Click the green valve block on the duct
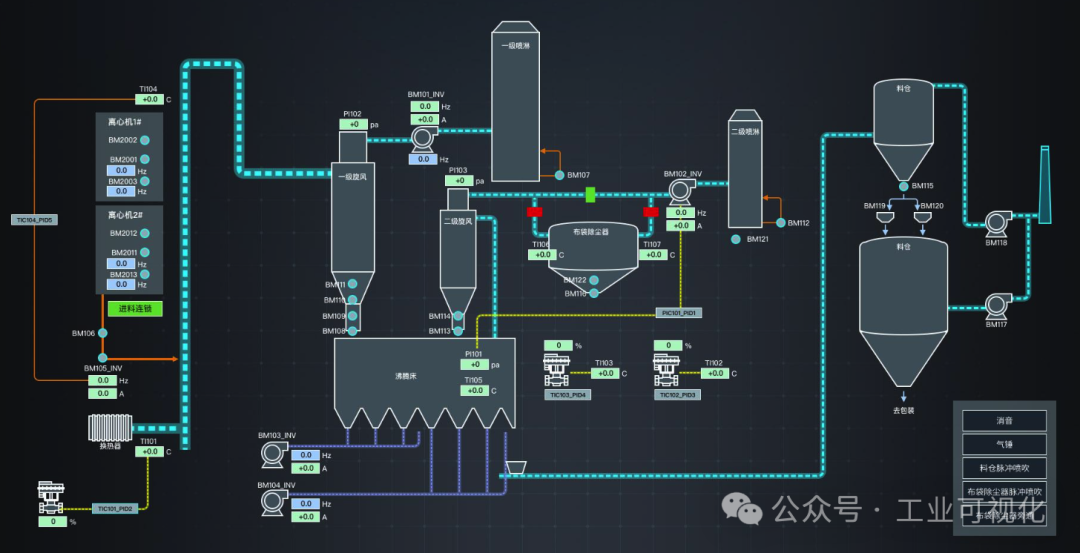1080x553 pixels. pyautogui.click(x=590, y=194)
